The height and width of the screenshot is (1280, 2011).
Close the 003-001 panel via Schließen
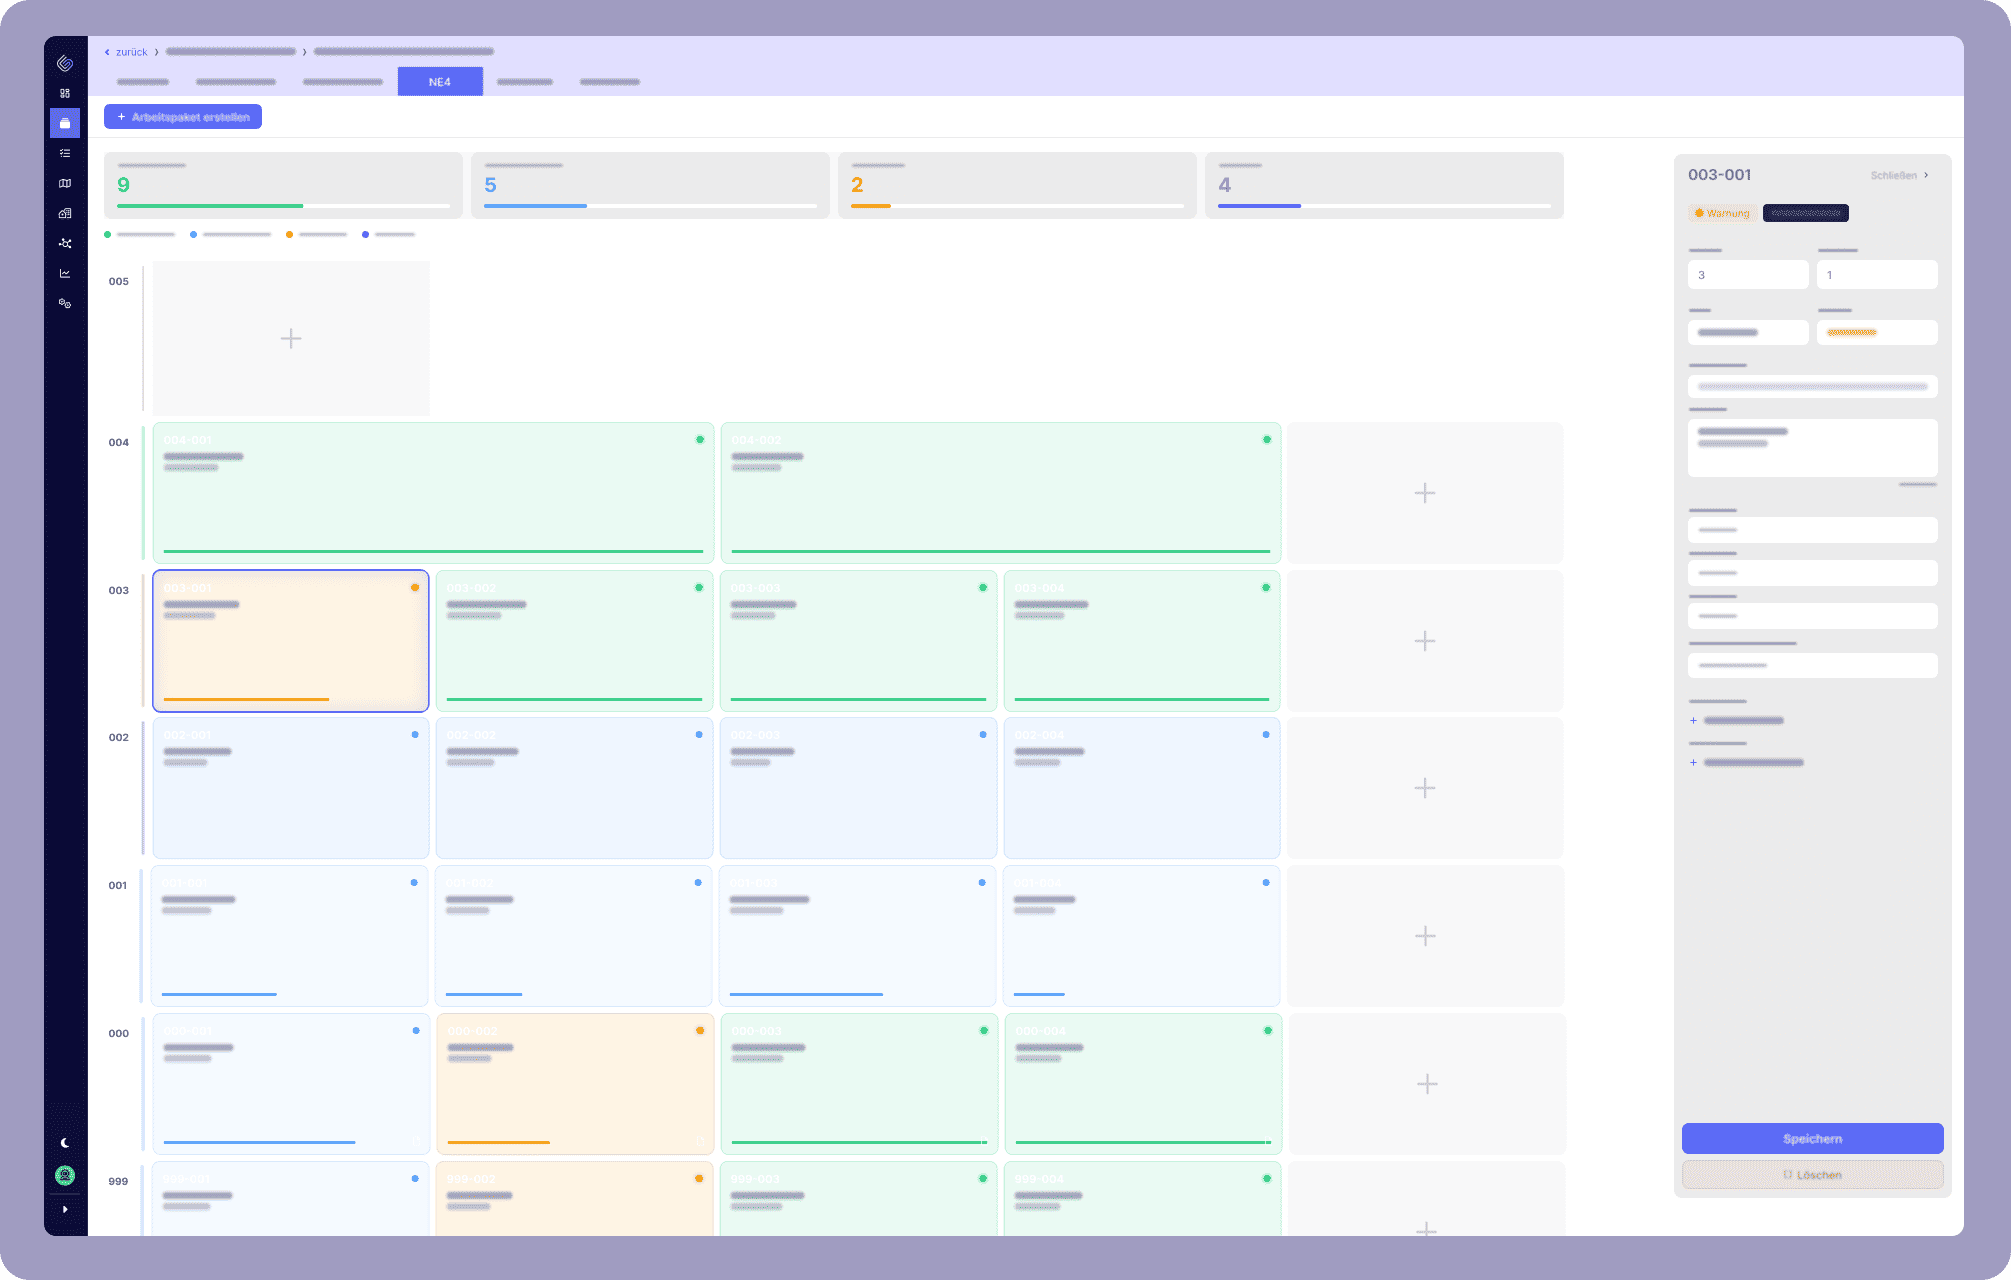pos(1898,175)
